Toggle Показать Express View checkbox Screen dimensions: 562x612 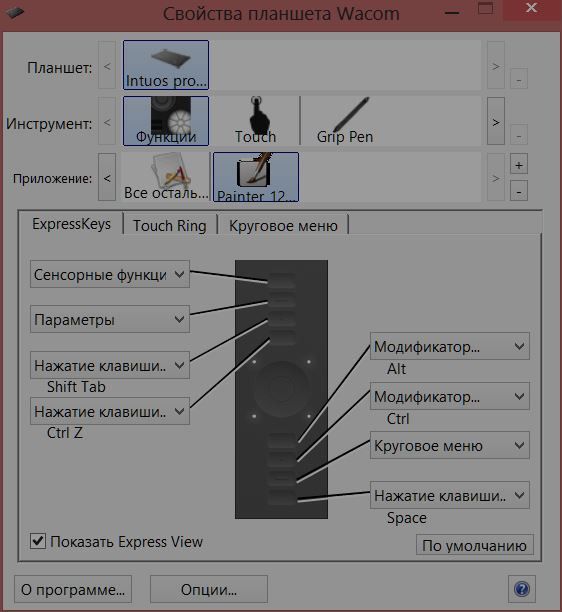pos(38,541)
